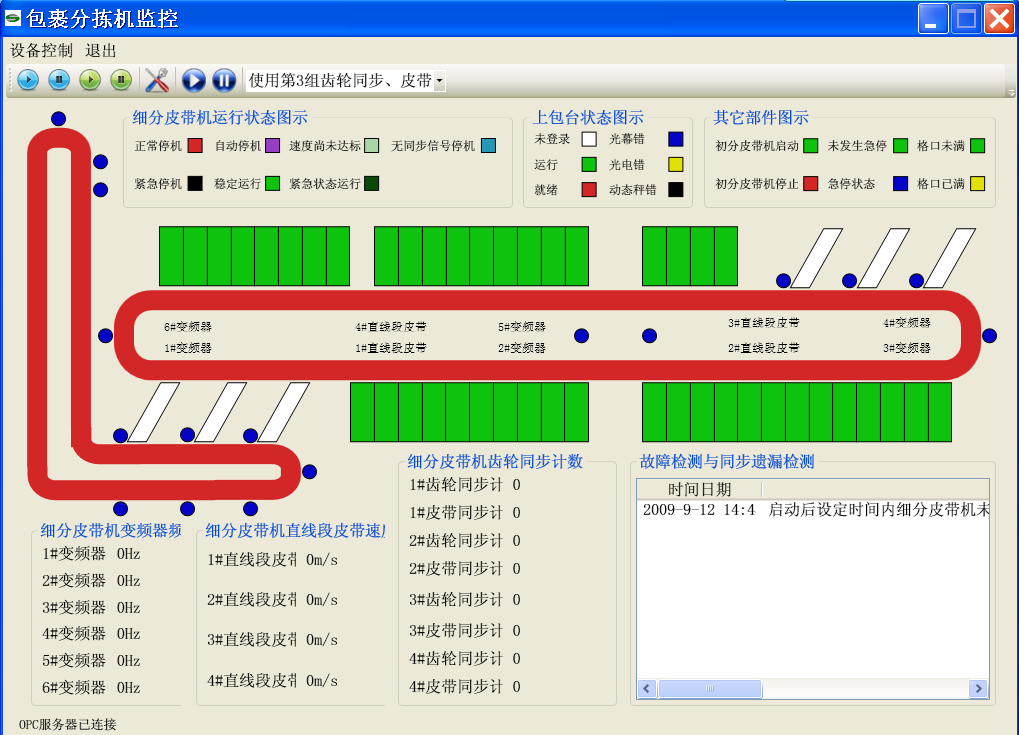Click the blue indicator left of 6#变频器 belt end

tap(105, 335)
